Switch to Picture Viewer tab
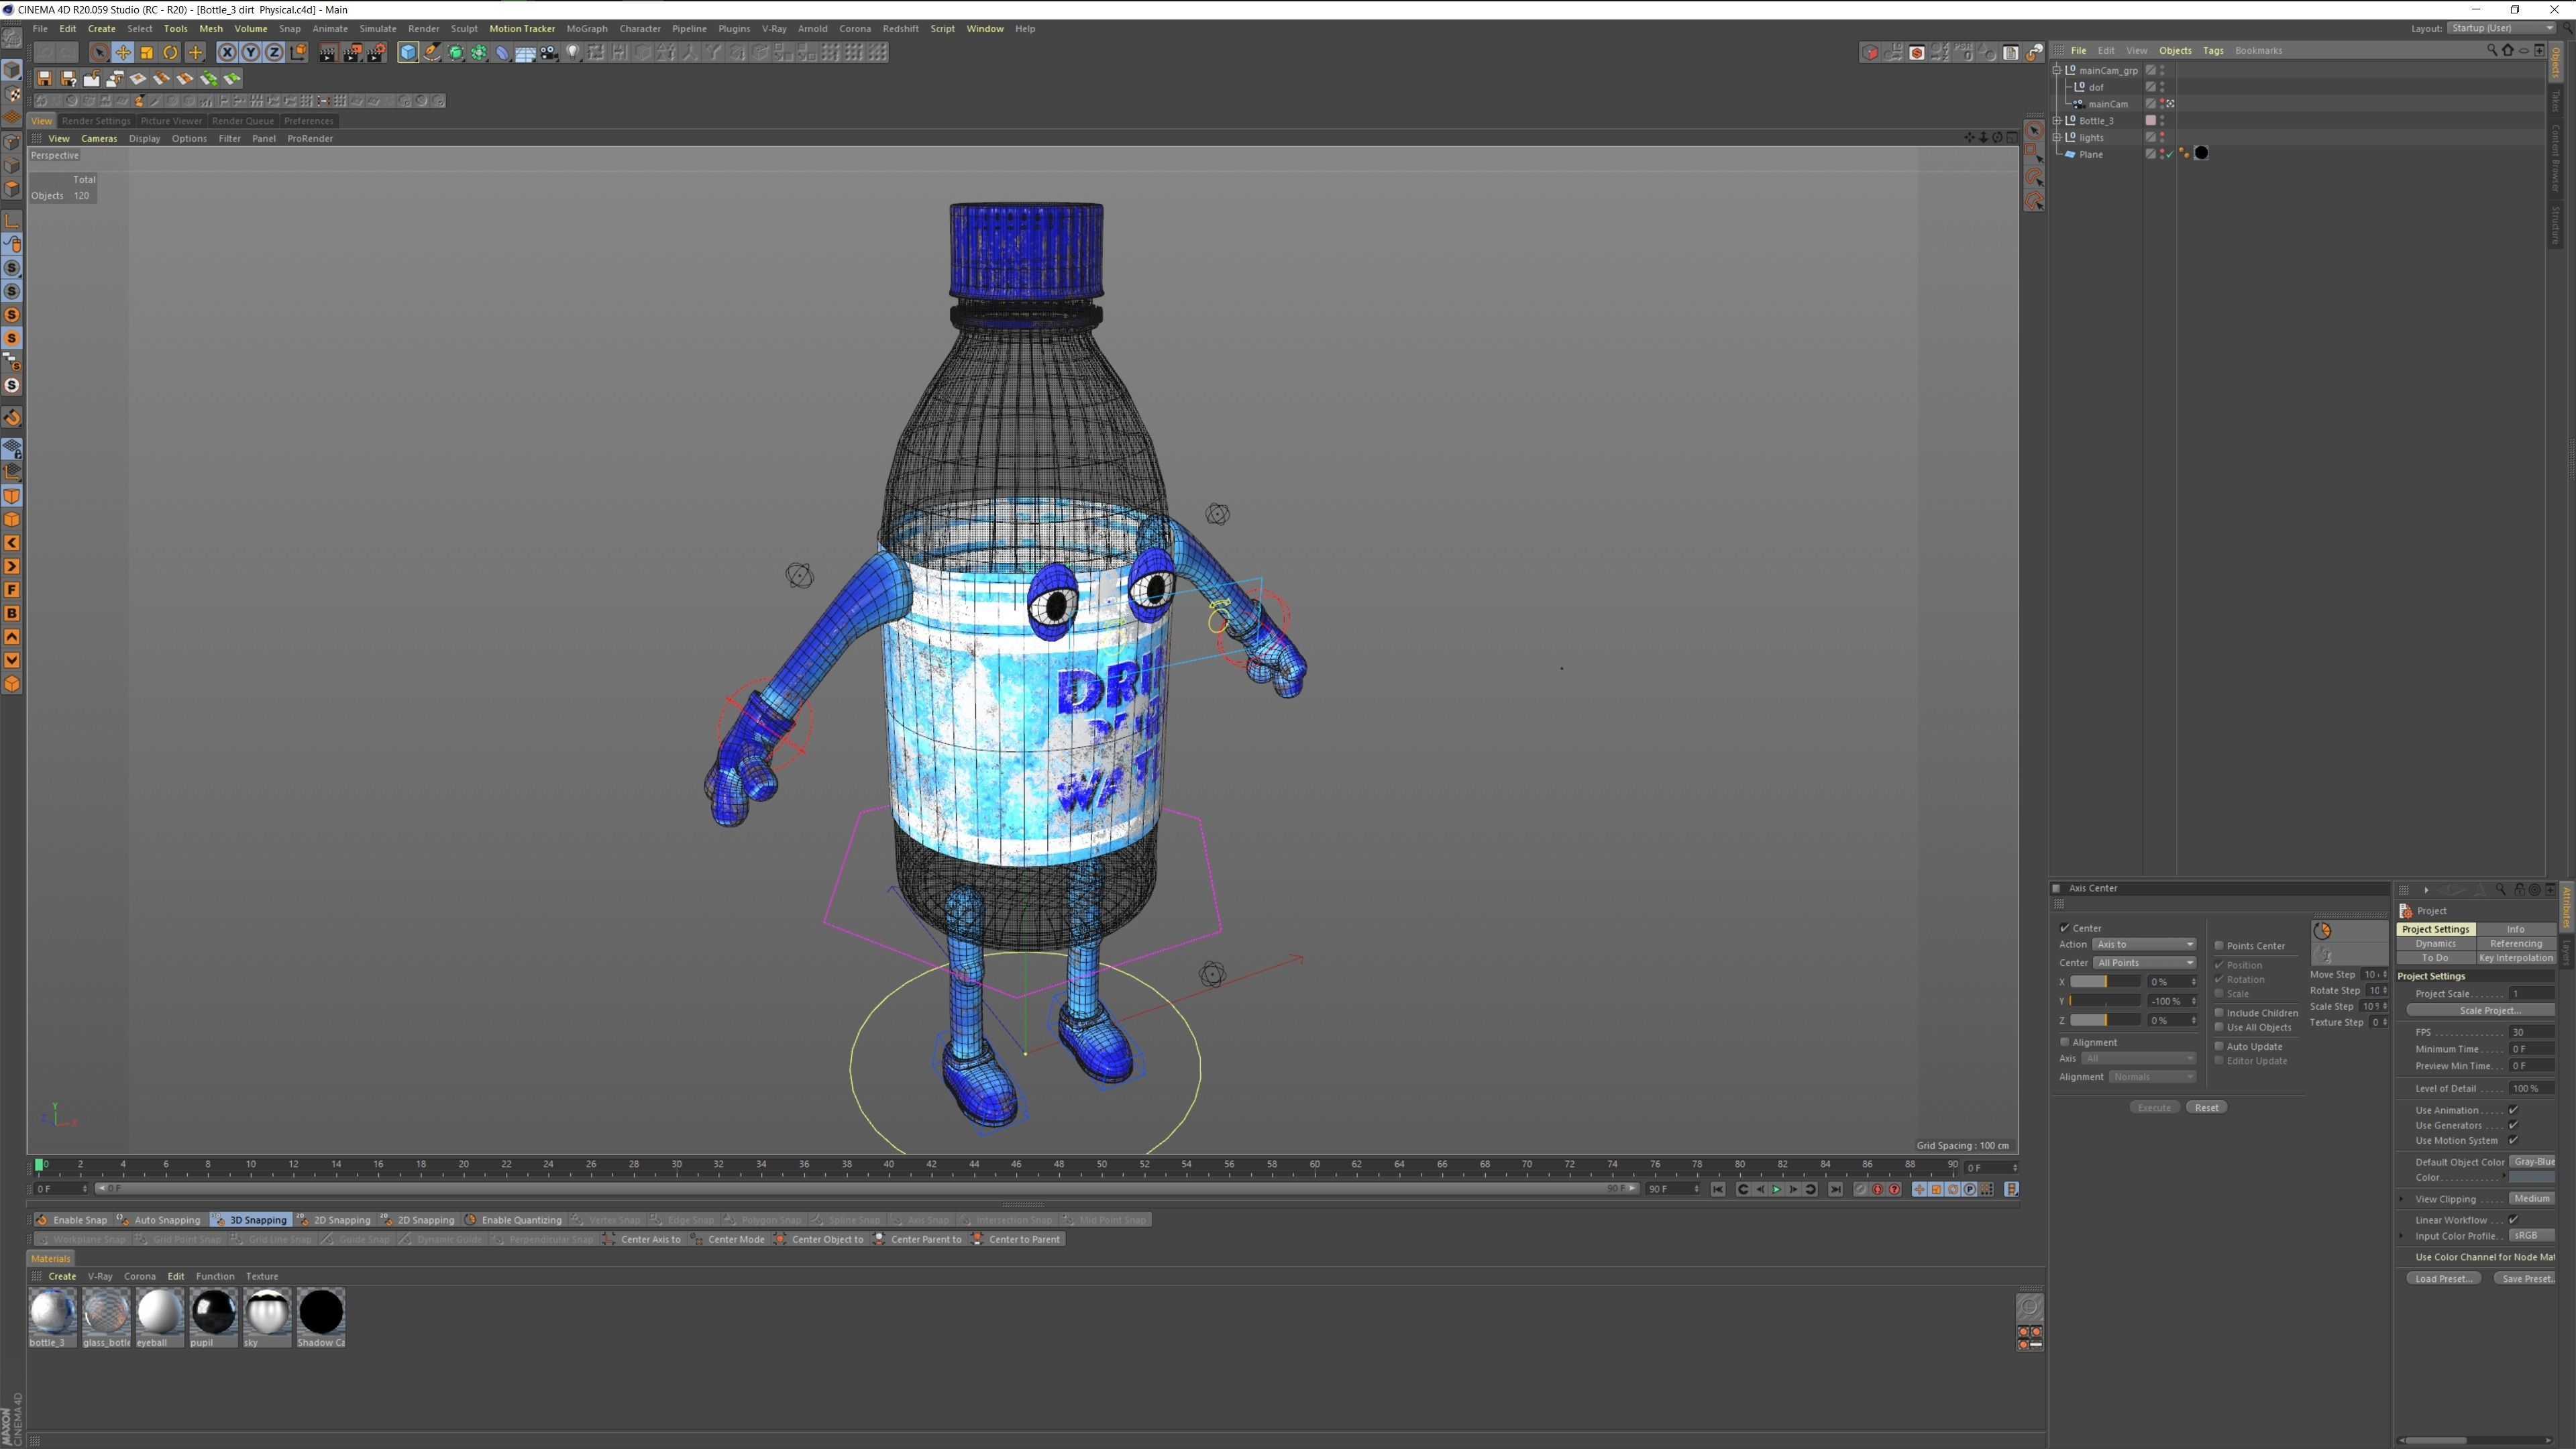Screen dimensions: 2576x1449 171,121
